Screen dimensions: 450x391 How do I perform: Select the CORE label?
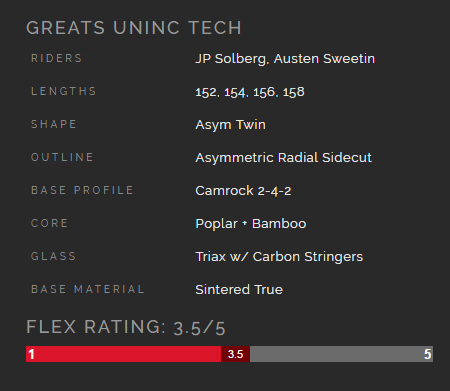[49, 223]
